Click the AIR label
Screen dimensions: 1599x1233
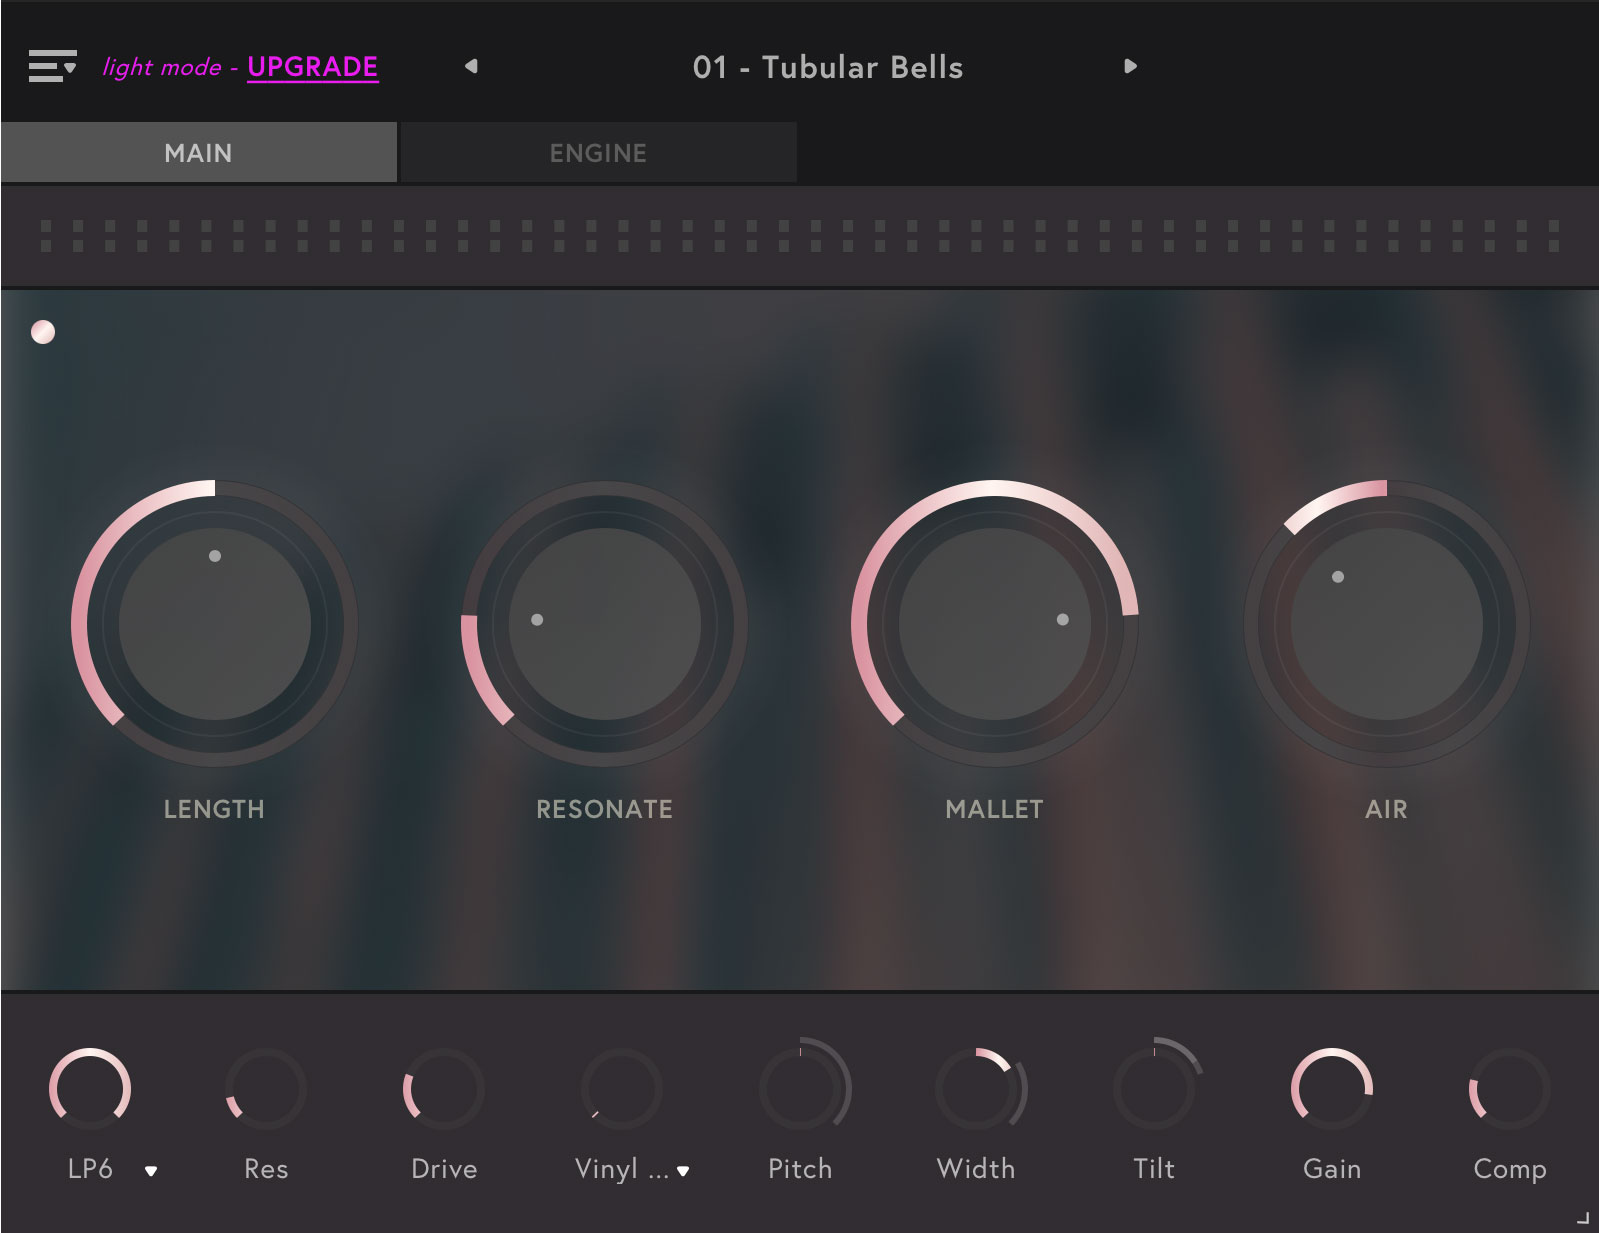pos(1386,809)
